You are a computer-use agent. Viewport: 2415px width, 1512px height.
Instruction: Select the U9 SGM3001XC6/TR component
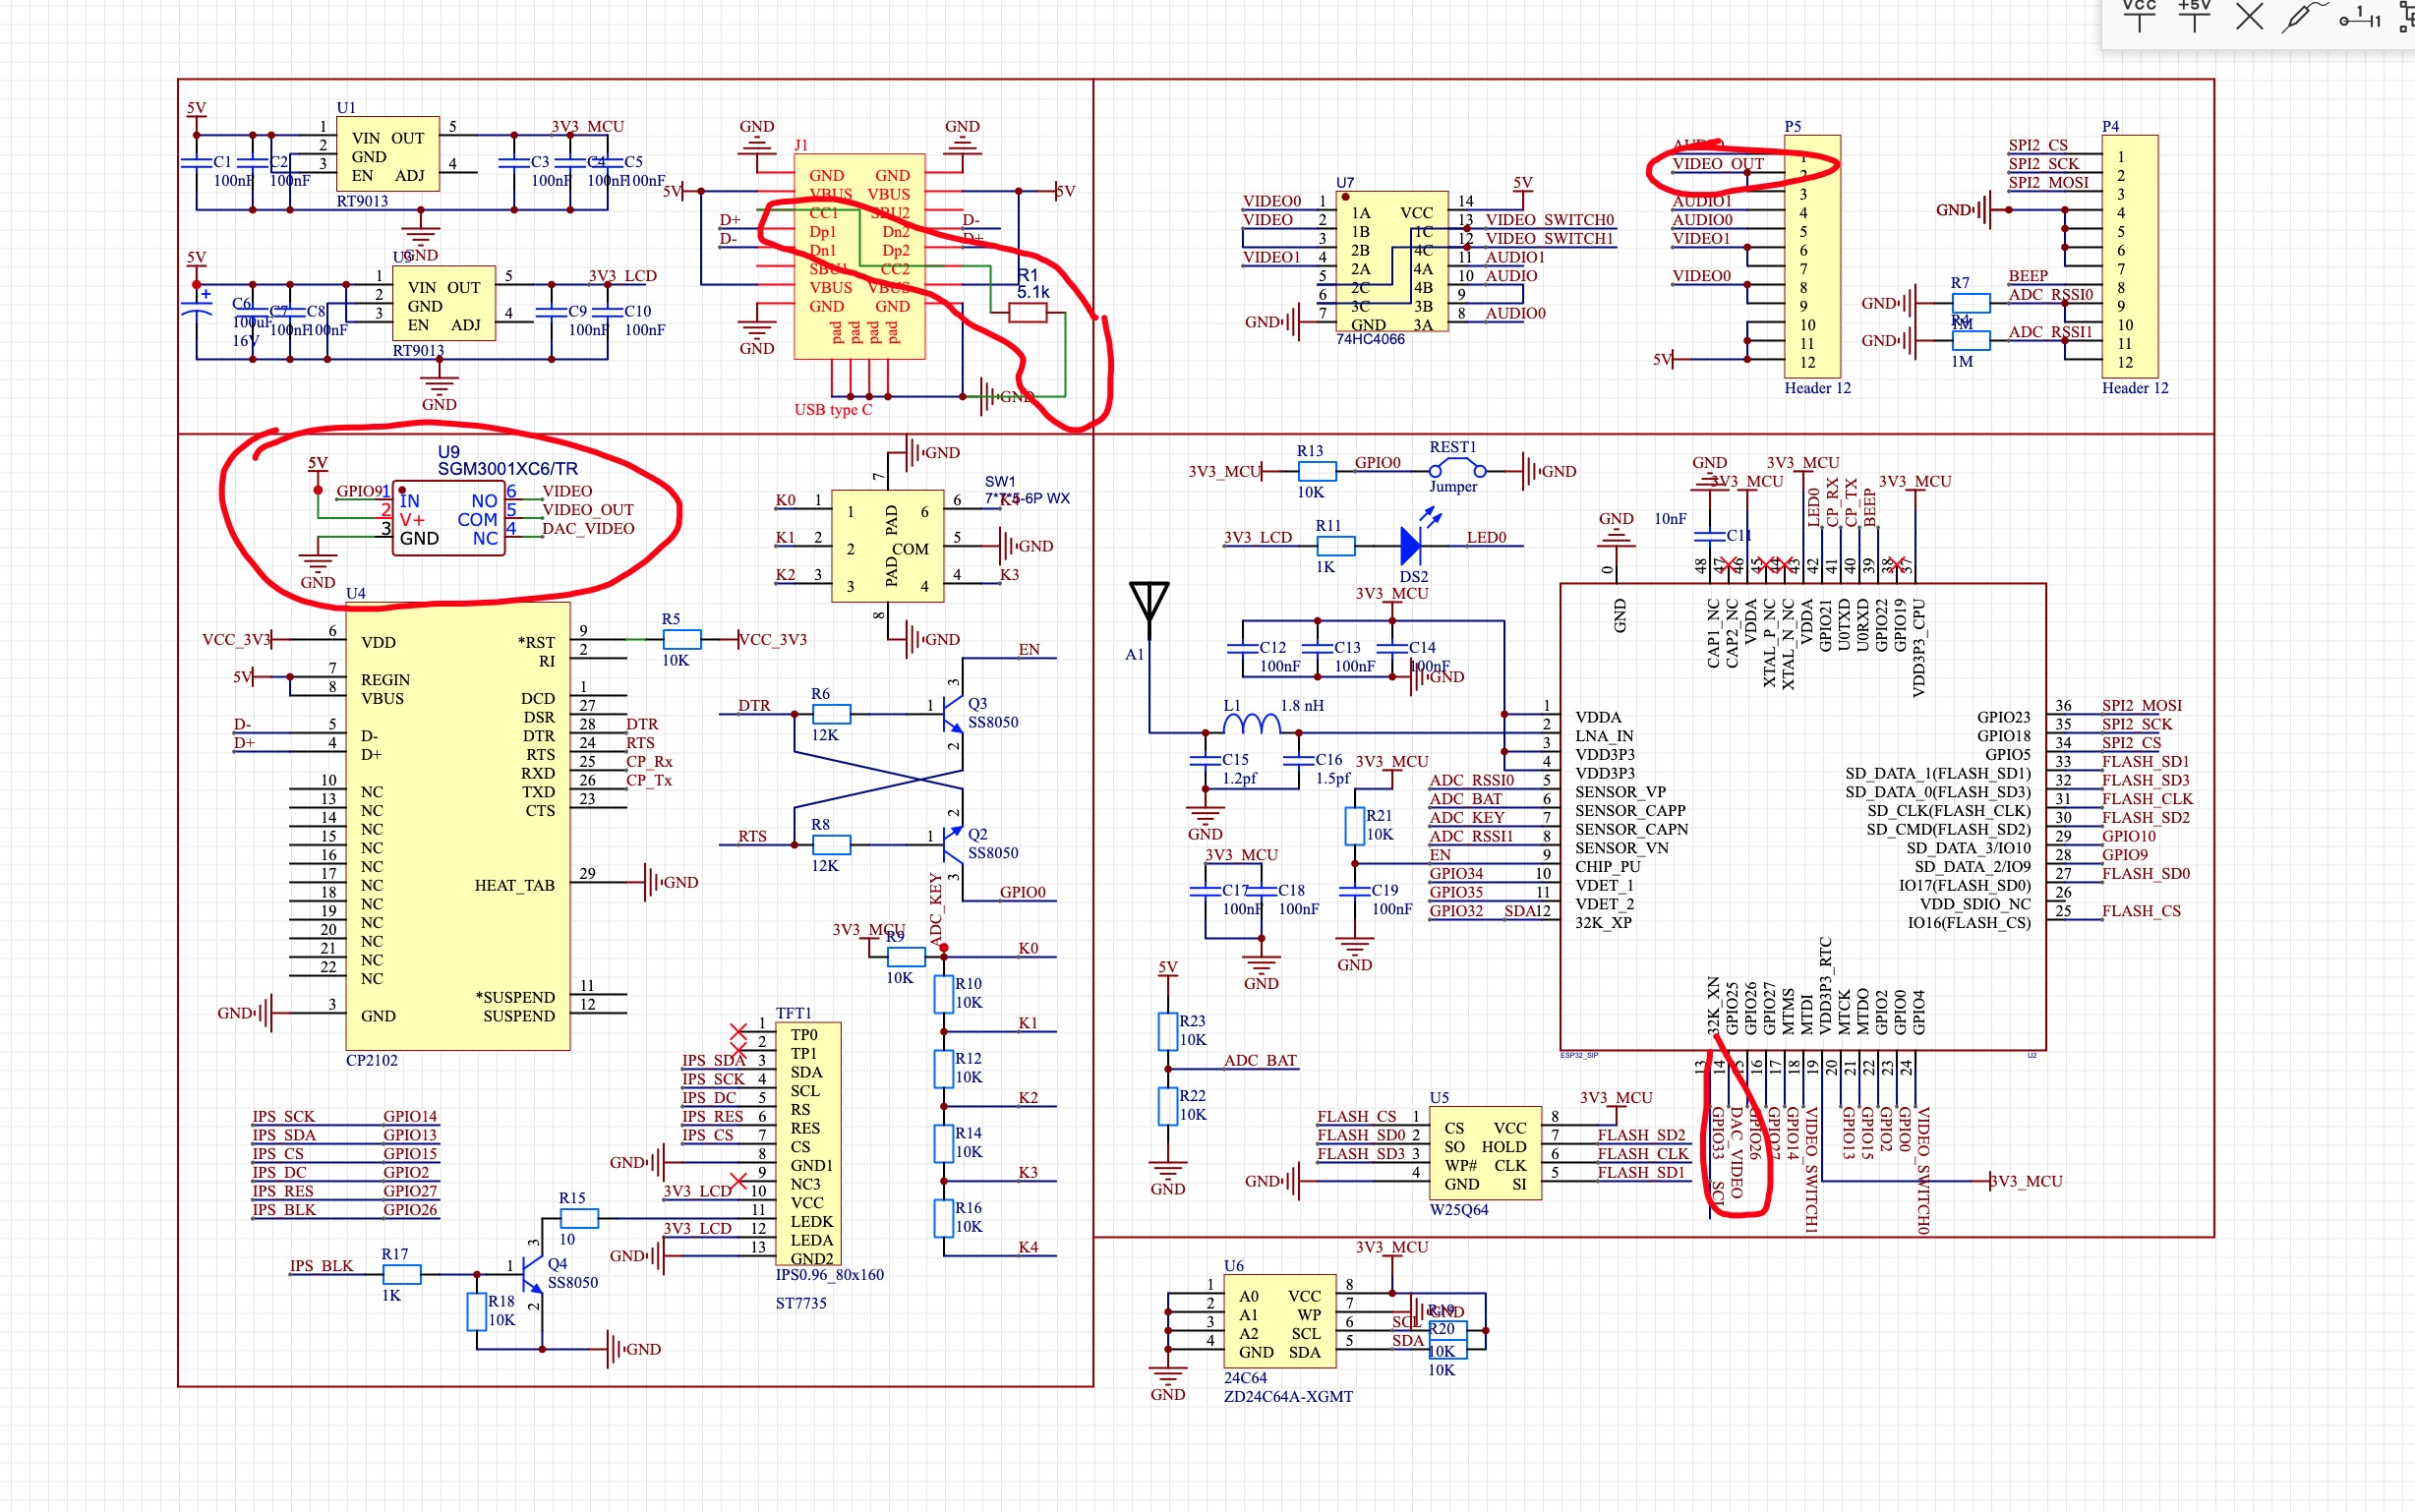pos(448,519)
